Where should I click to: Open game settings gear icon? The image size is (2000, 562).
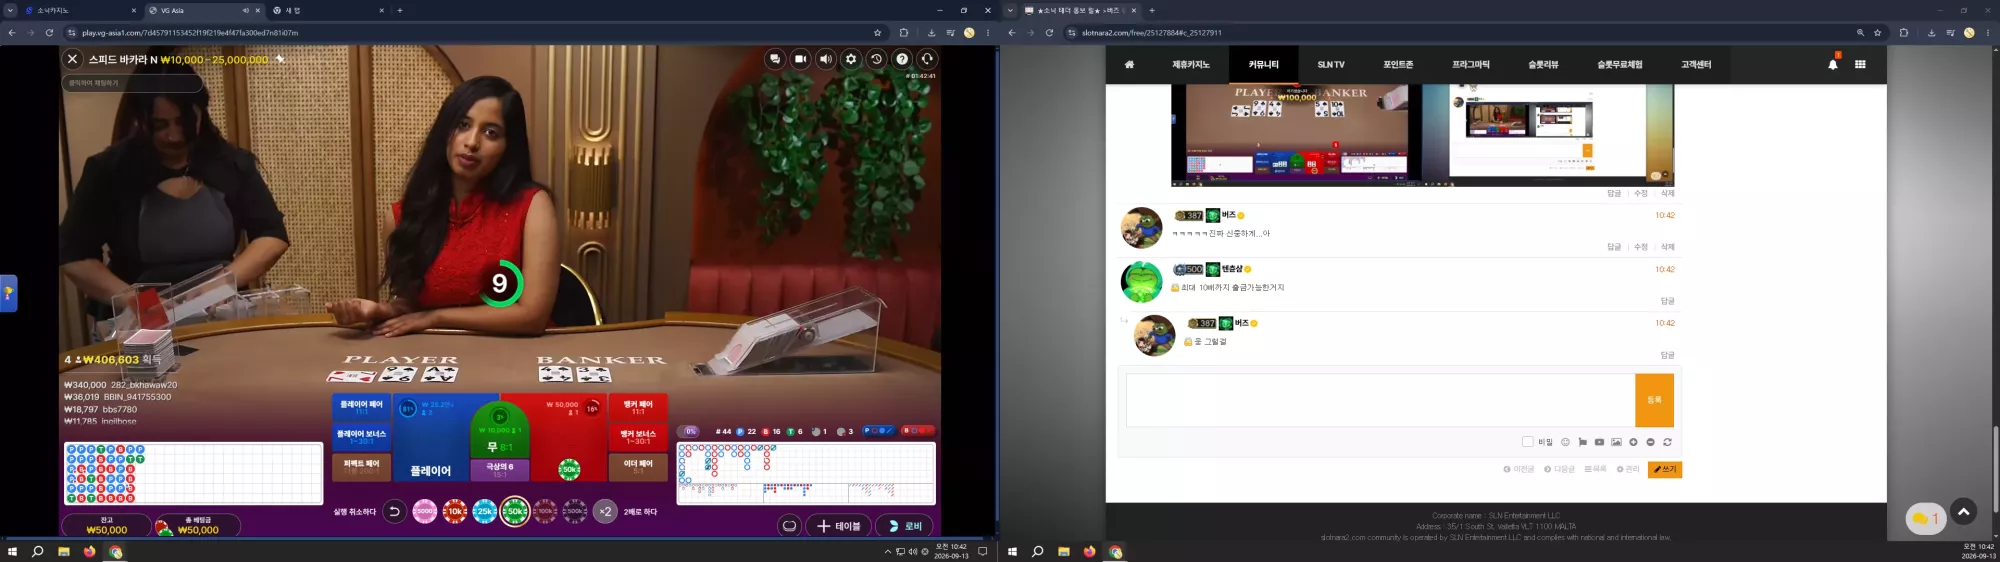coord(851,59)
